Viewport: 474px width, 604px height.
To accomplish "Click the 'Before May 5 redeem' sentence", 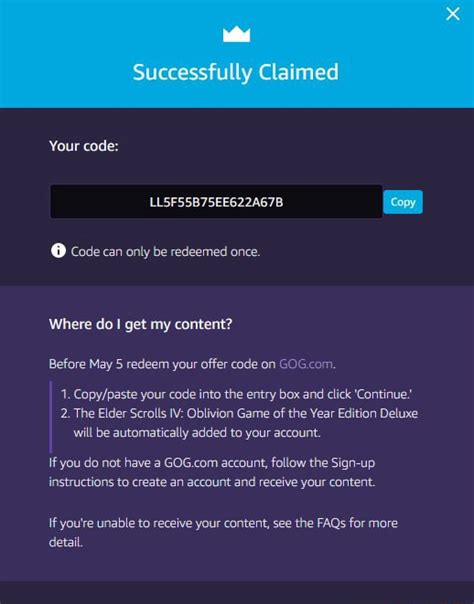I will click(x=192, y=364).
